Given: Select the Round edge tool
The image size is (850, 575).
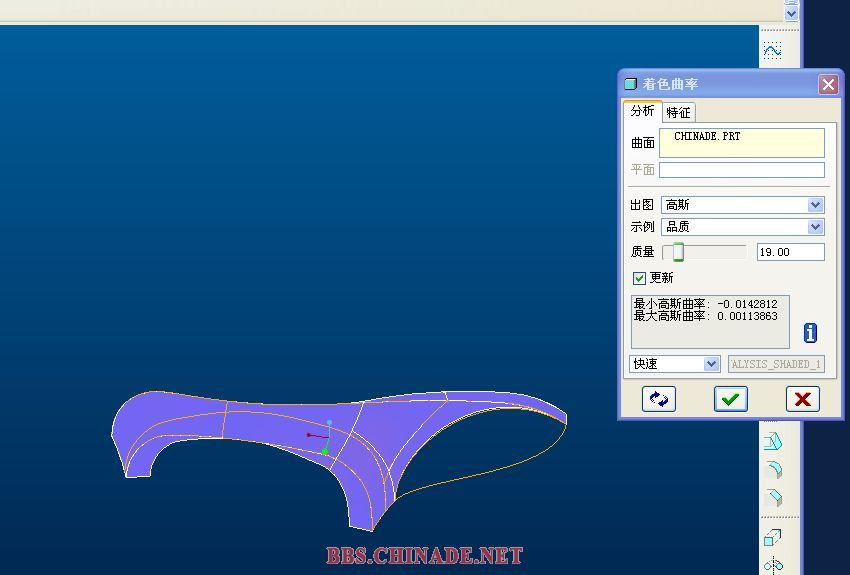Looking at the screenshot, I should 772,469.
